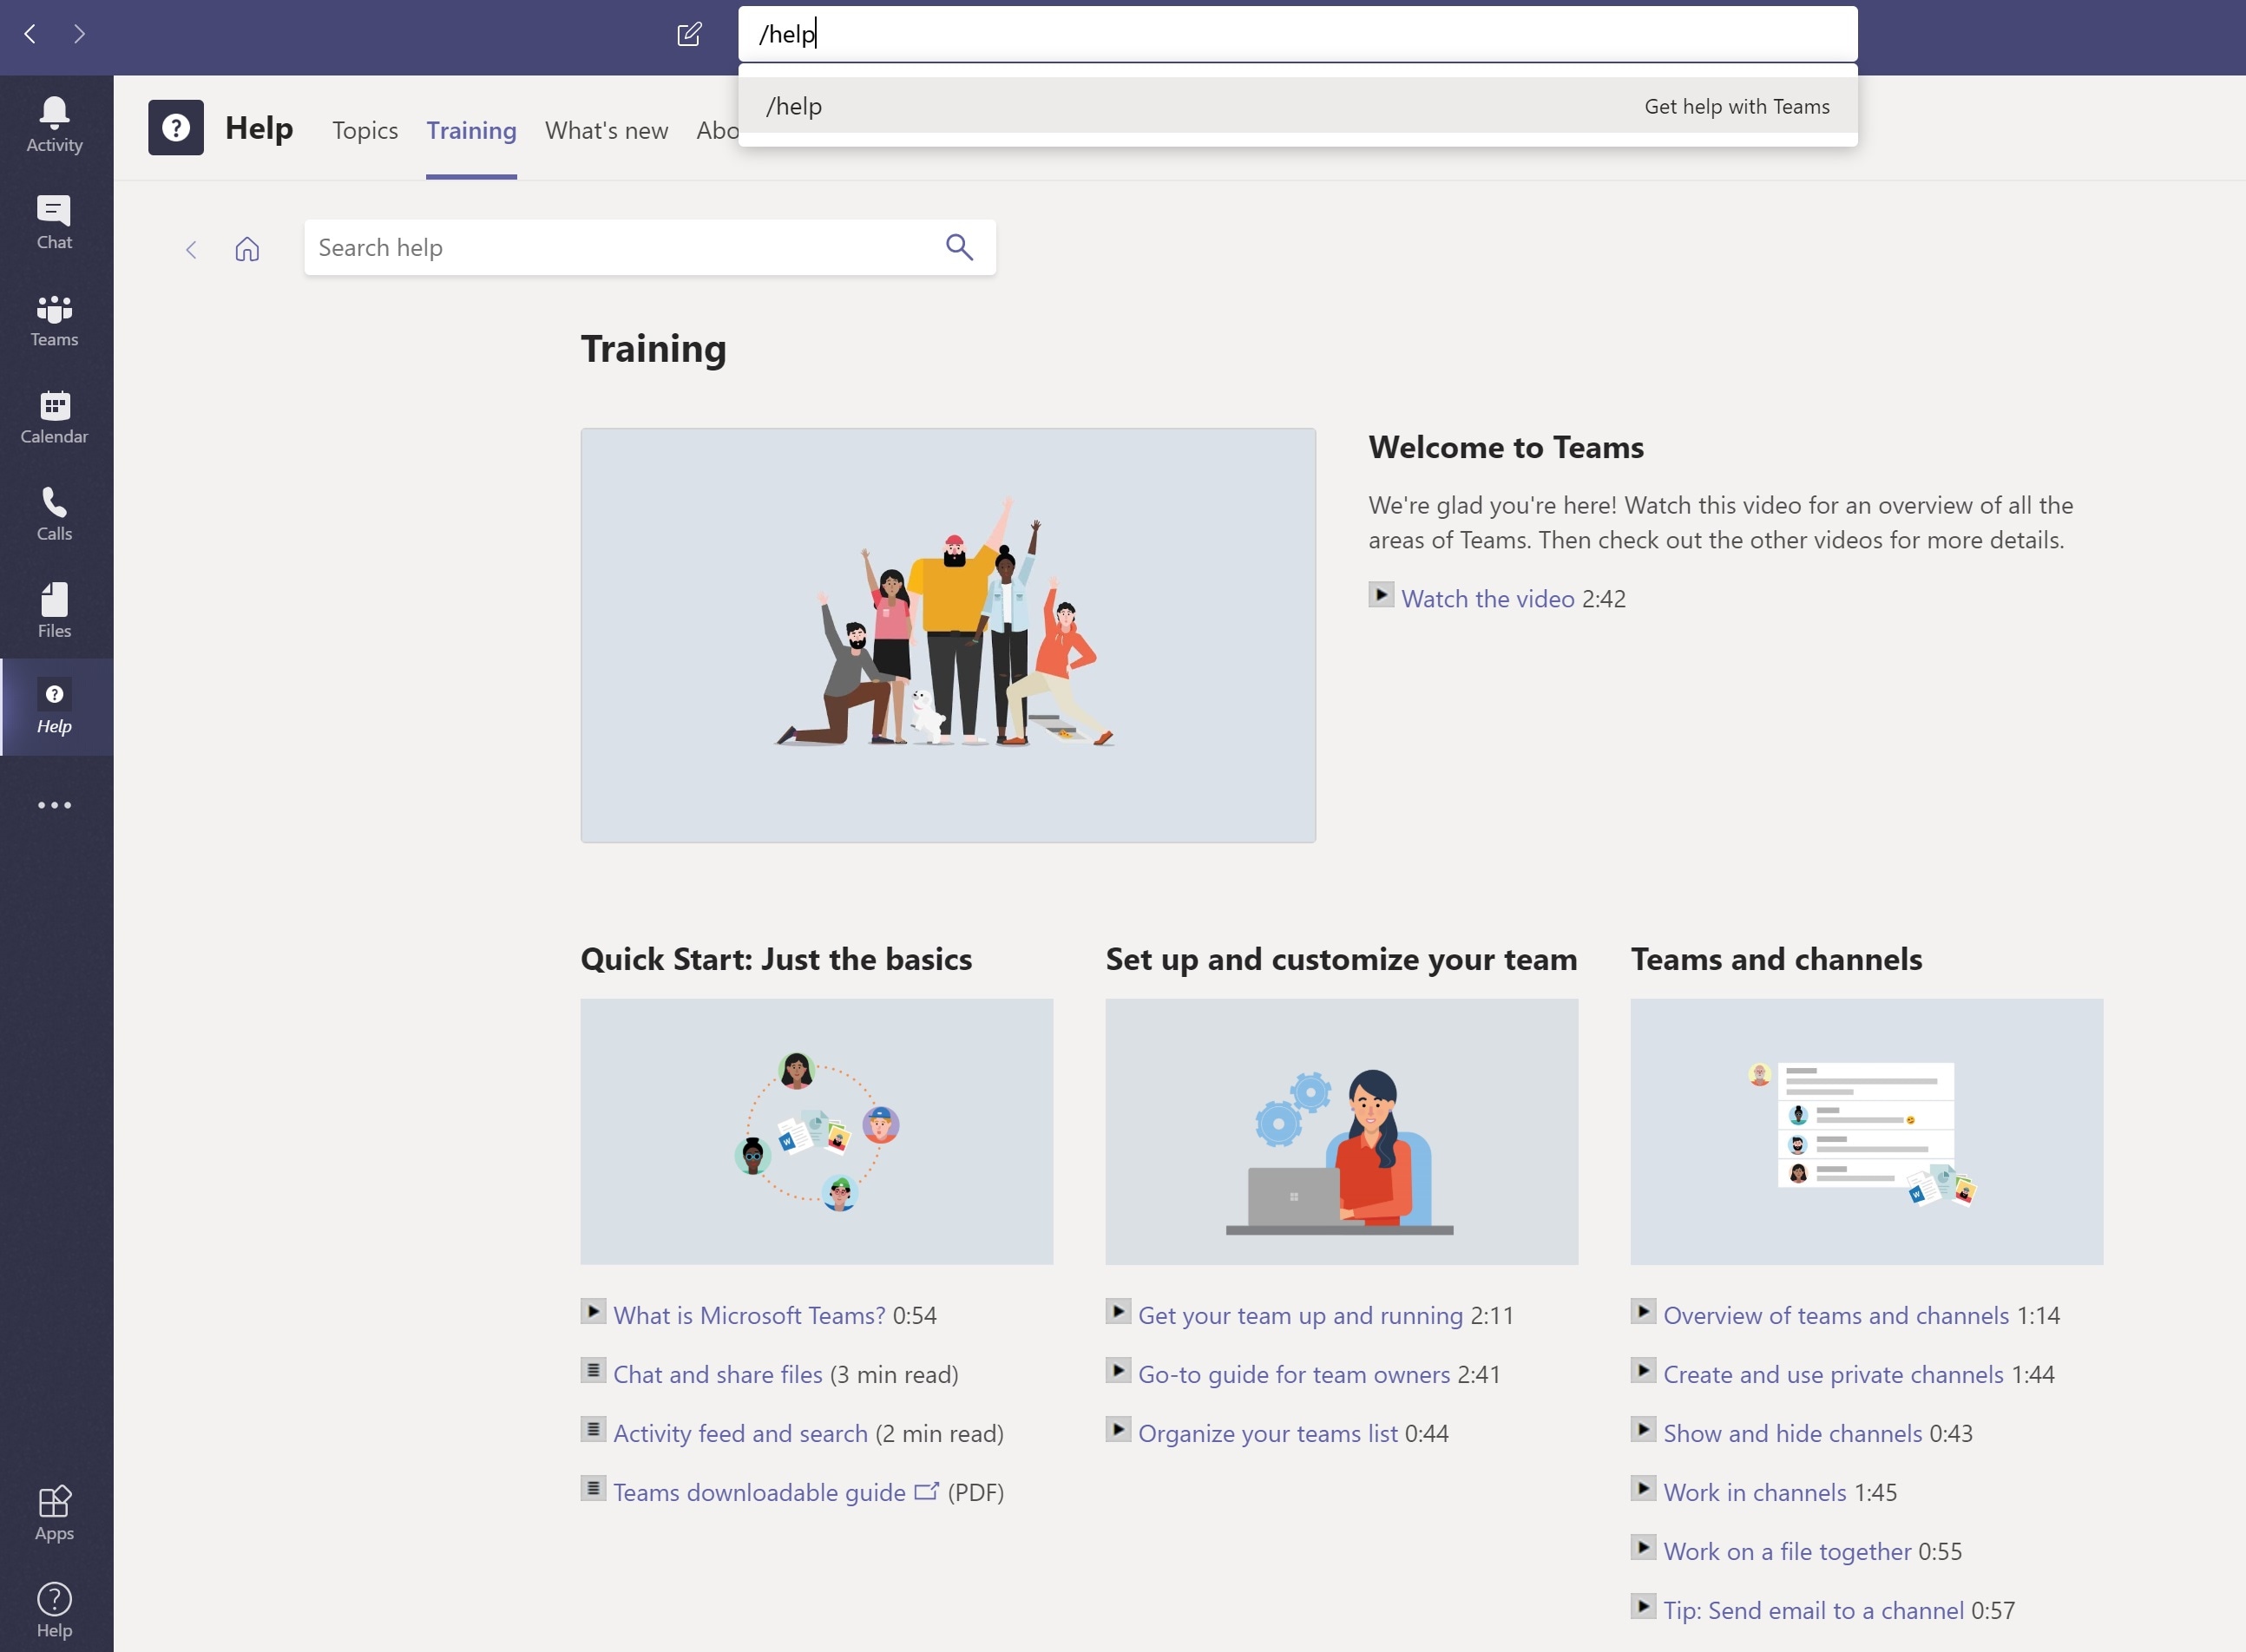This screenshot has height=1652, width=2246.
Task: Open the Teams and channels thumbnail
Action: (1867, 1131)
